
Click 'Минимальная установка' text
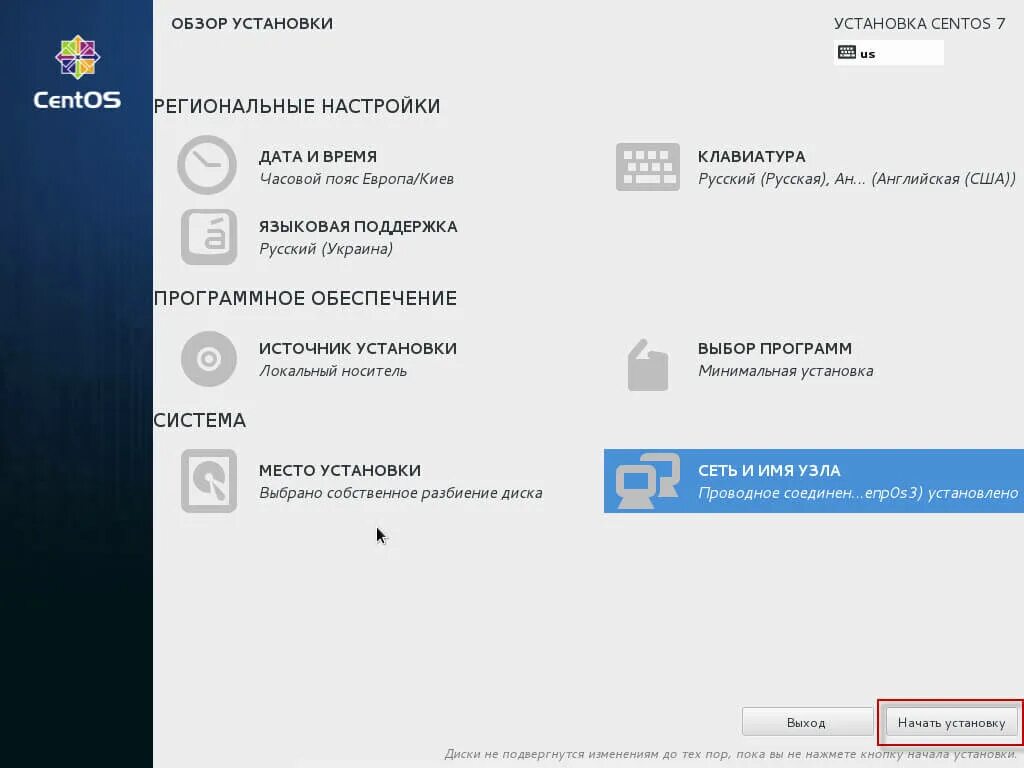[786, 371]
